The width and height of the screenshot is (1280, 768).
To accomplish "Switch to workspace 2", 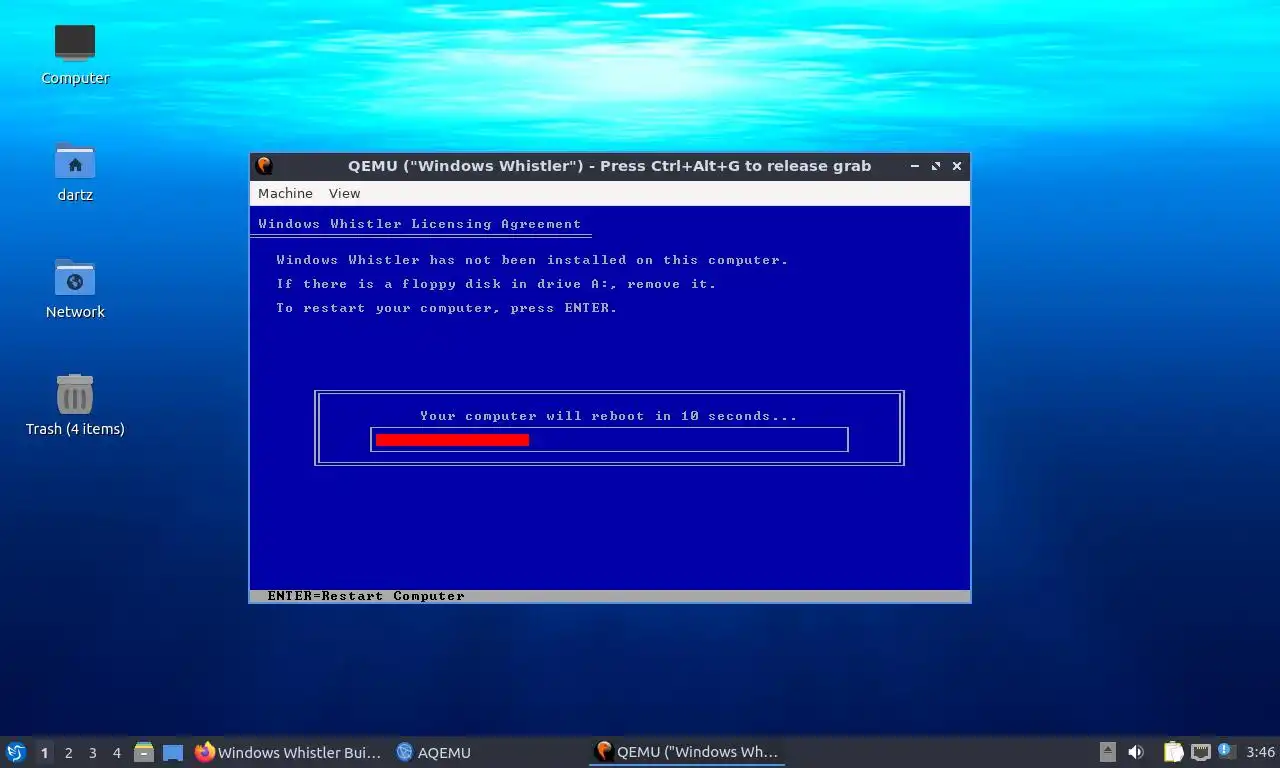I will tap(68, 753).
